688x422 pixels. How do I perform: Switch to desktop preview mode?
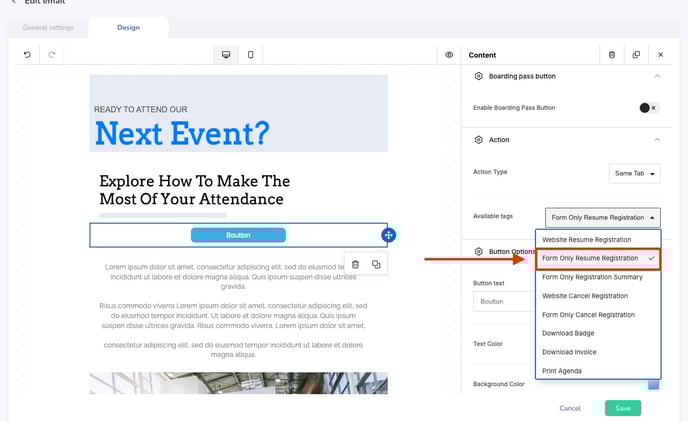[226, 55]
